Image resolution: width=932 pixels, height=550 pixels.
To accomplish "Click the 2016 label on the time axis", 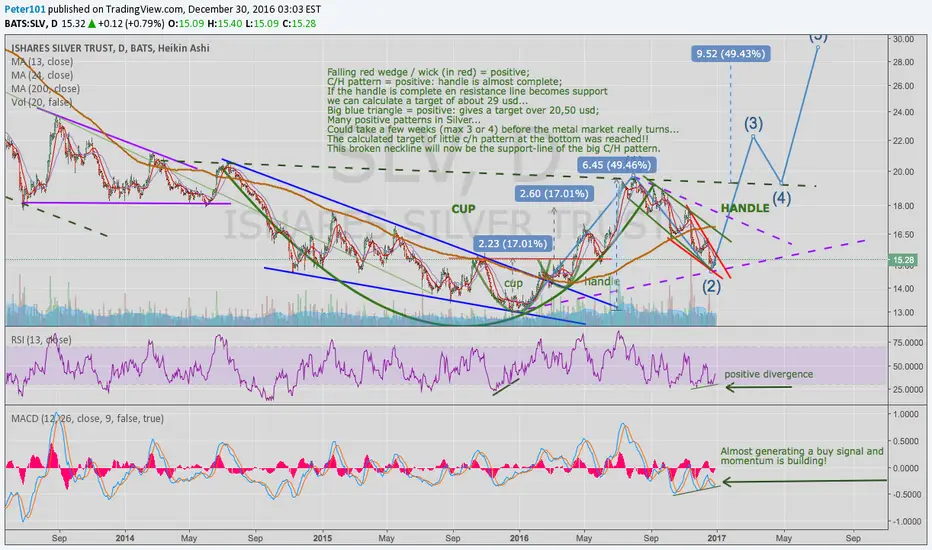I will (x=519, y=538).
